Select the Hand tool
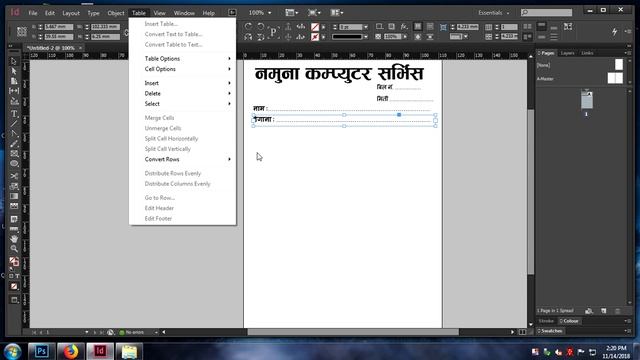640x360 pixels. [14, 239]
